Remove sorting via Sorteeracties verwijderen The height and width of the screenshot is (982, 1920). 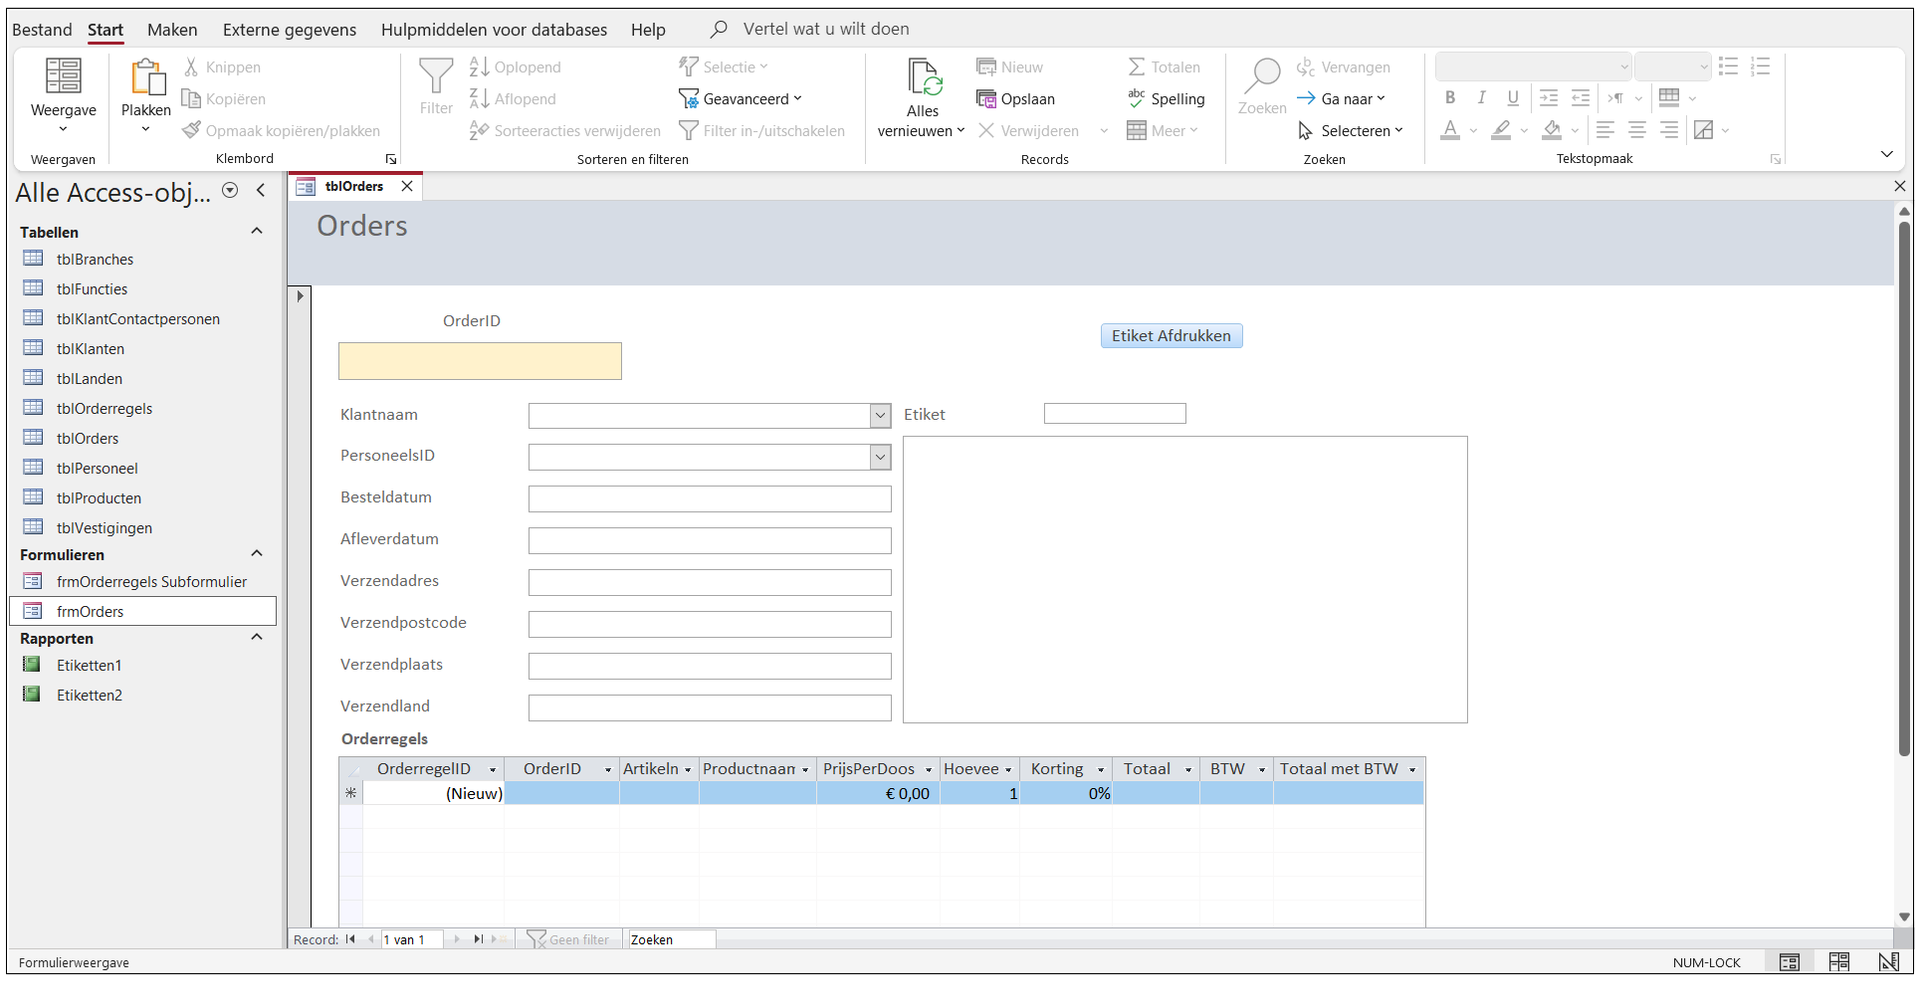(565, 131)
